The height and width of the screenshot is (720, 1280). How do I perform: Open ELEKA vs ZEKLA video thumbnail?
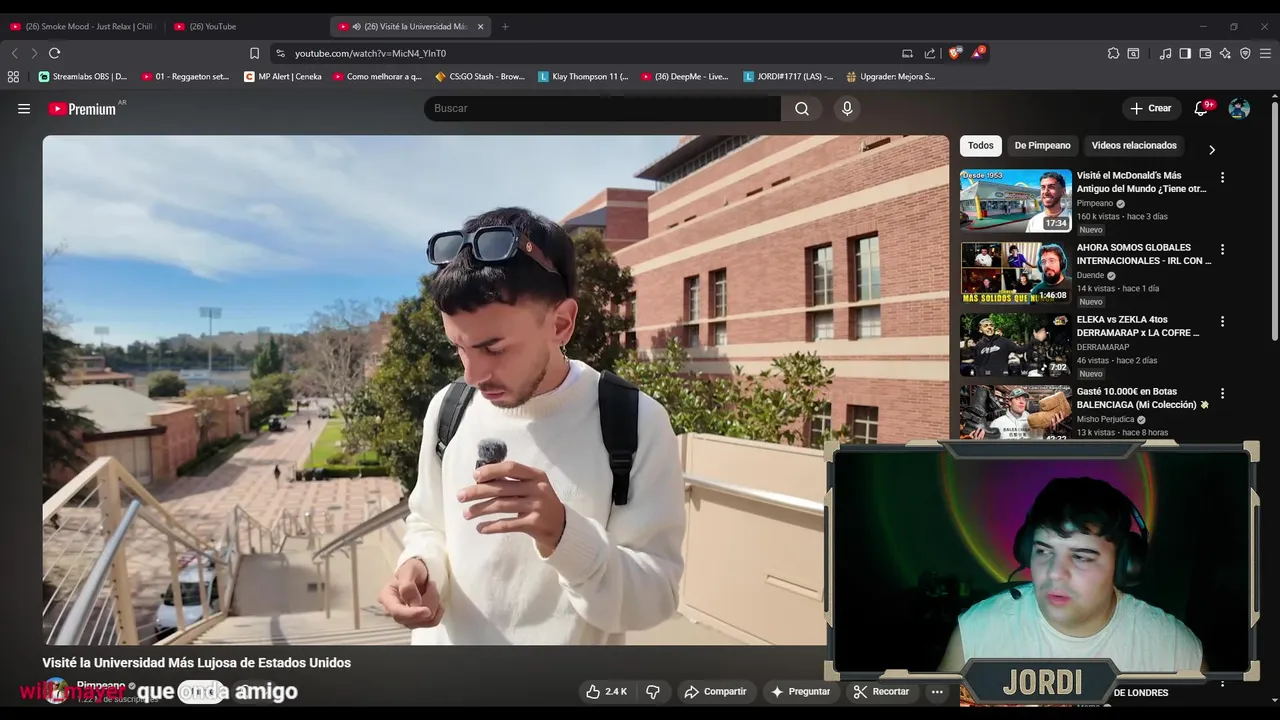(x=1015, y=345)
